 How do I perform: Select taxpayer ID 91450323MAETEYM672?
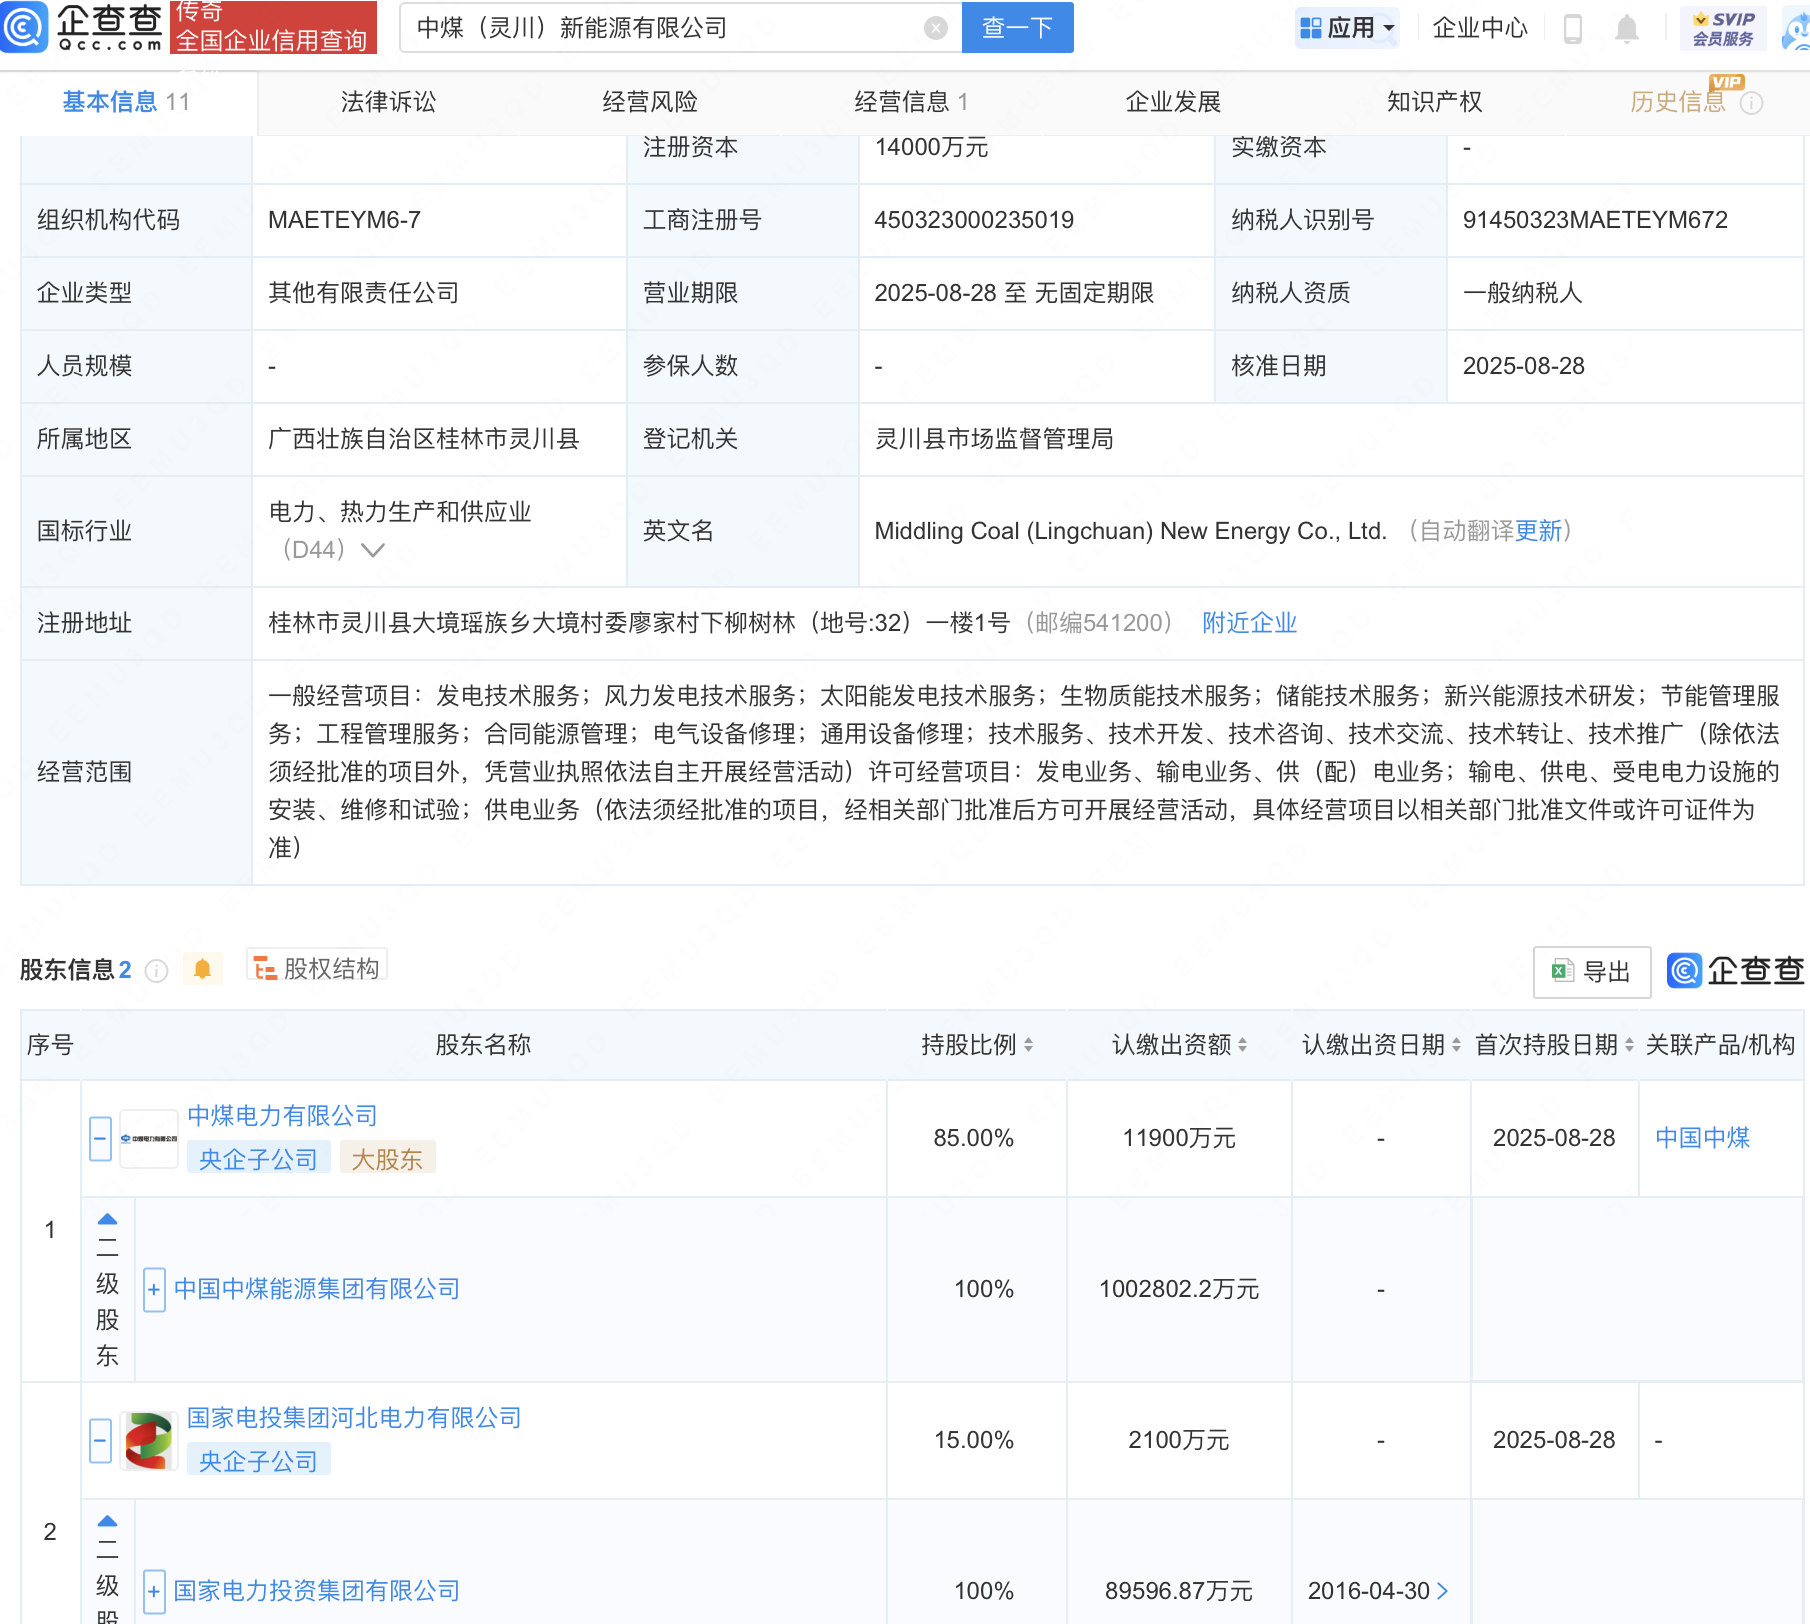click(1595, 220)
